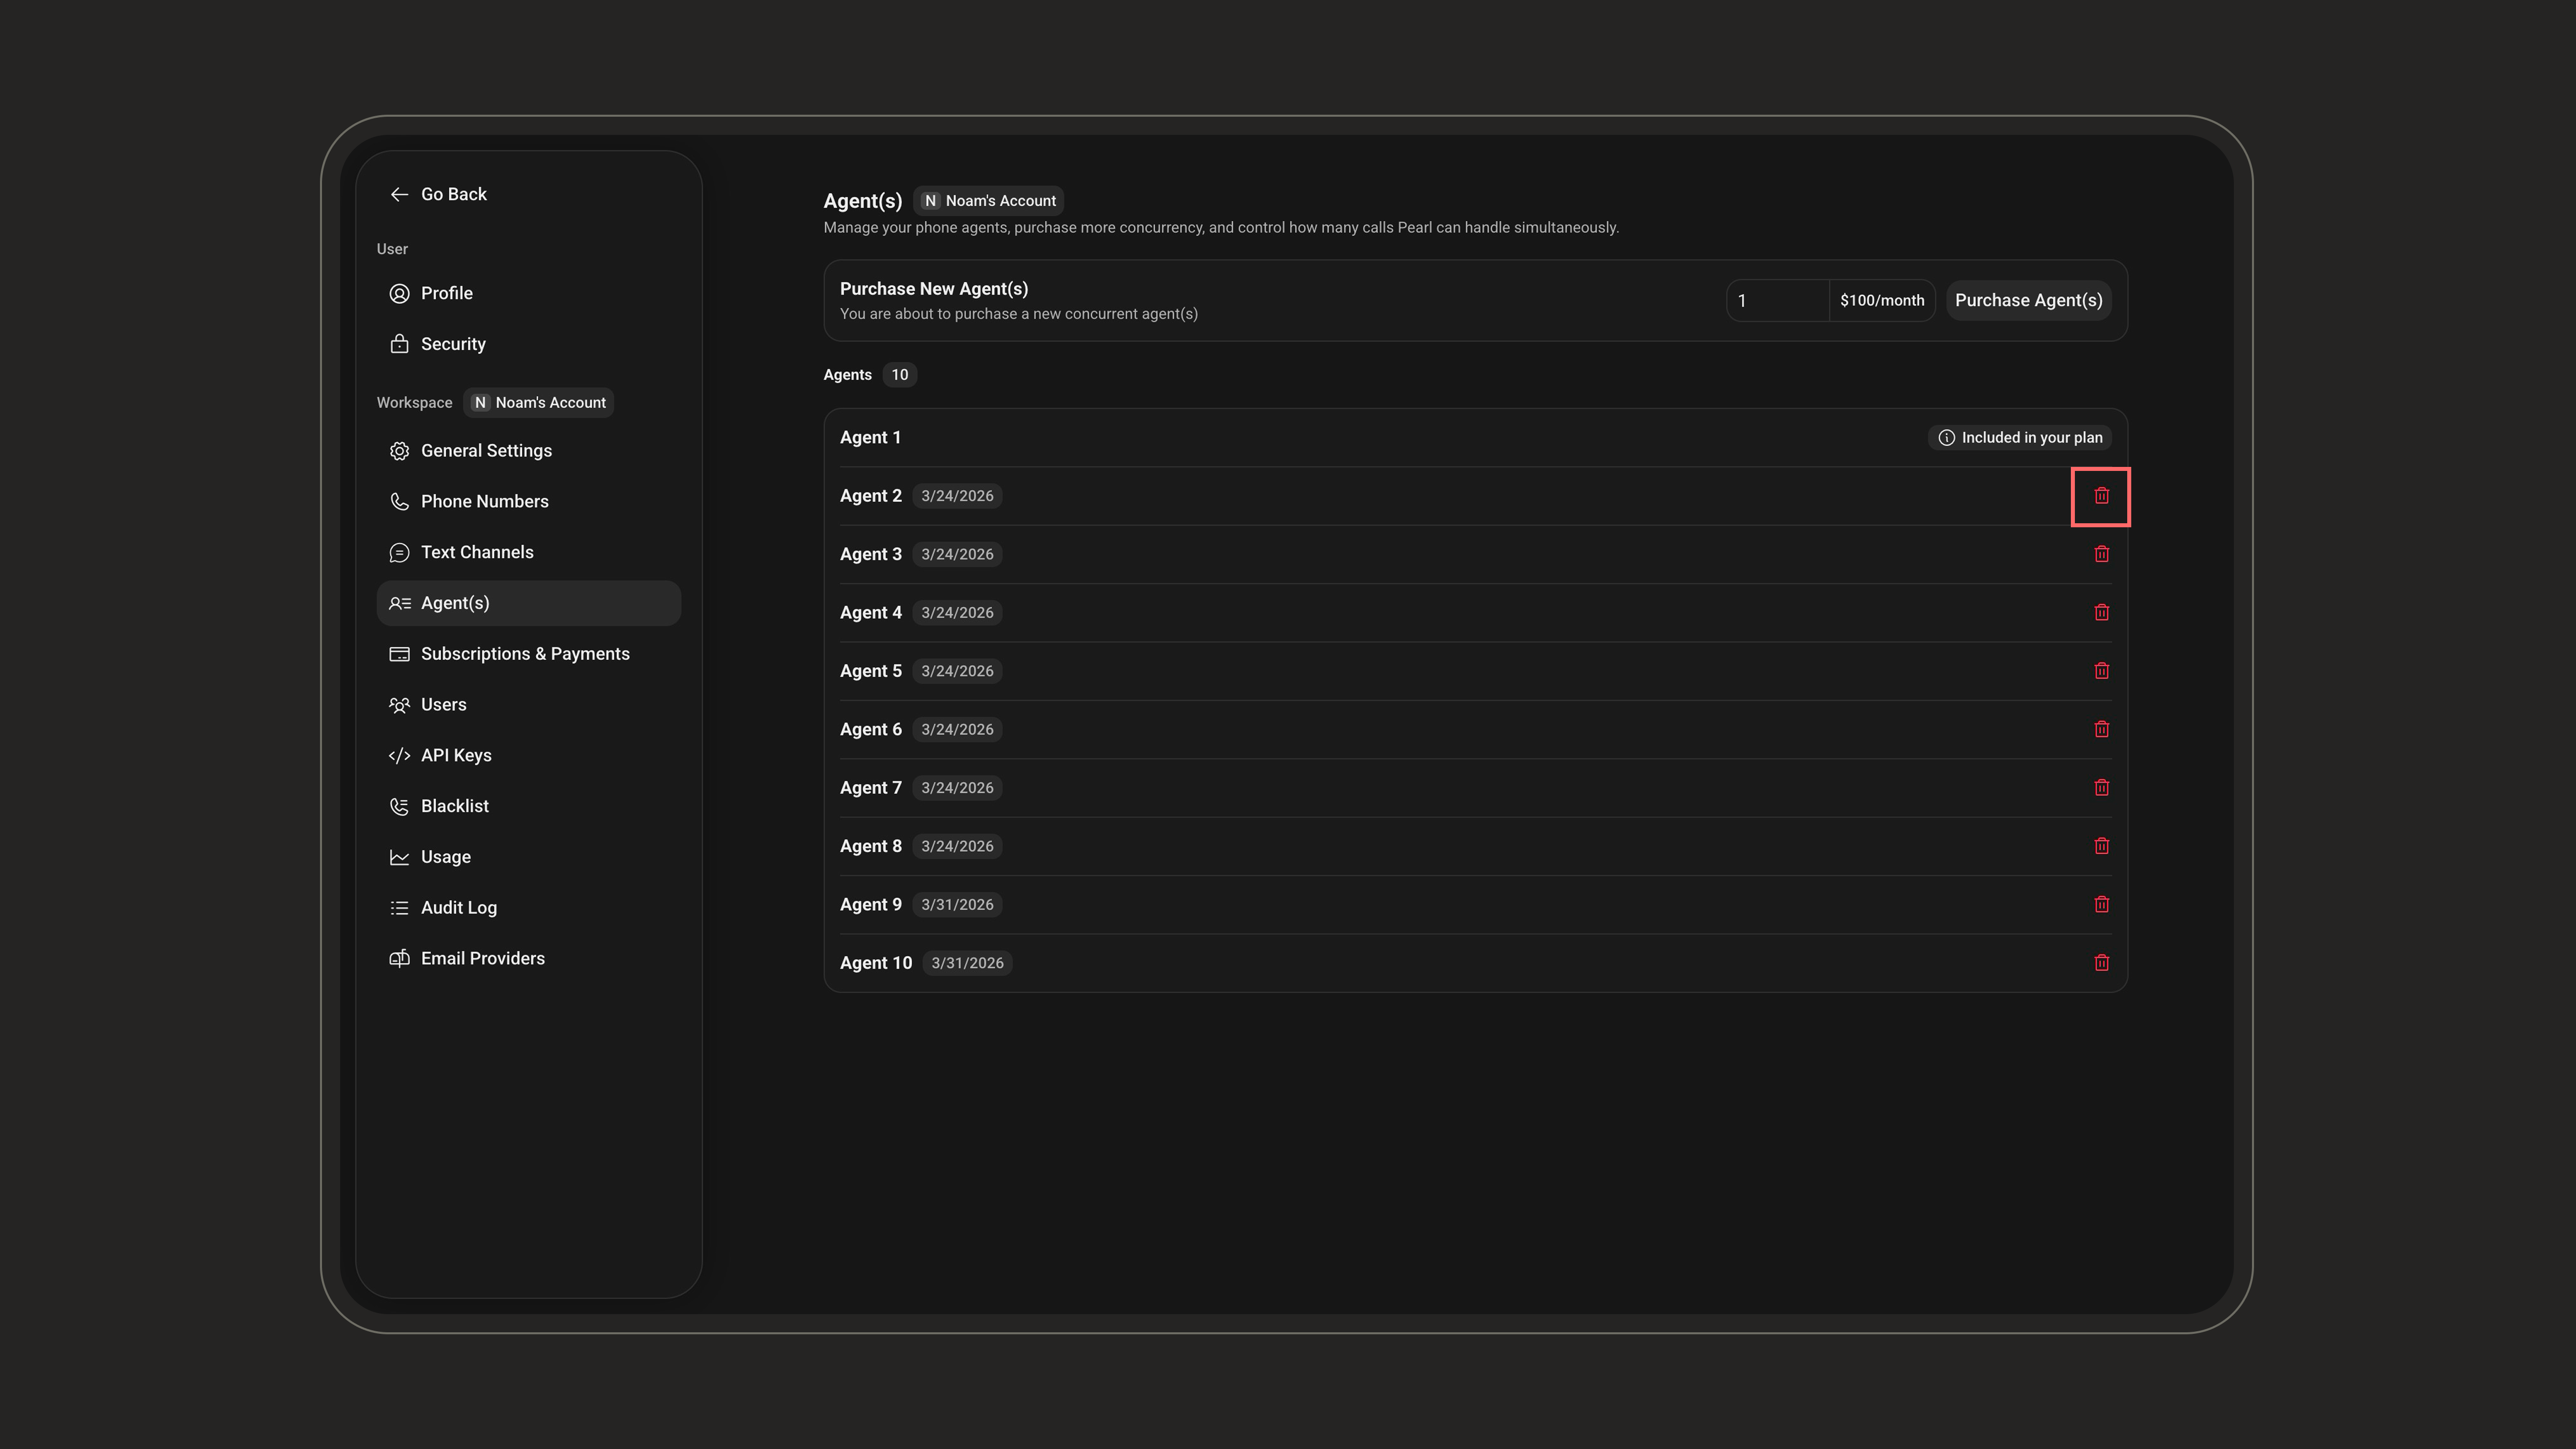Remove Agent 5 using its trash icon

coord(2101,671)
